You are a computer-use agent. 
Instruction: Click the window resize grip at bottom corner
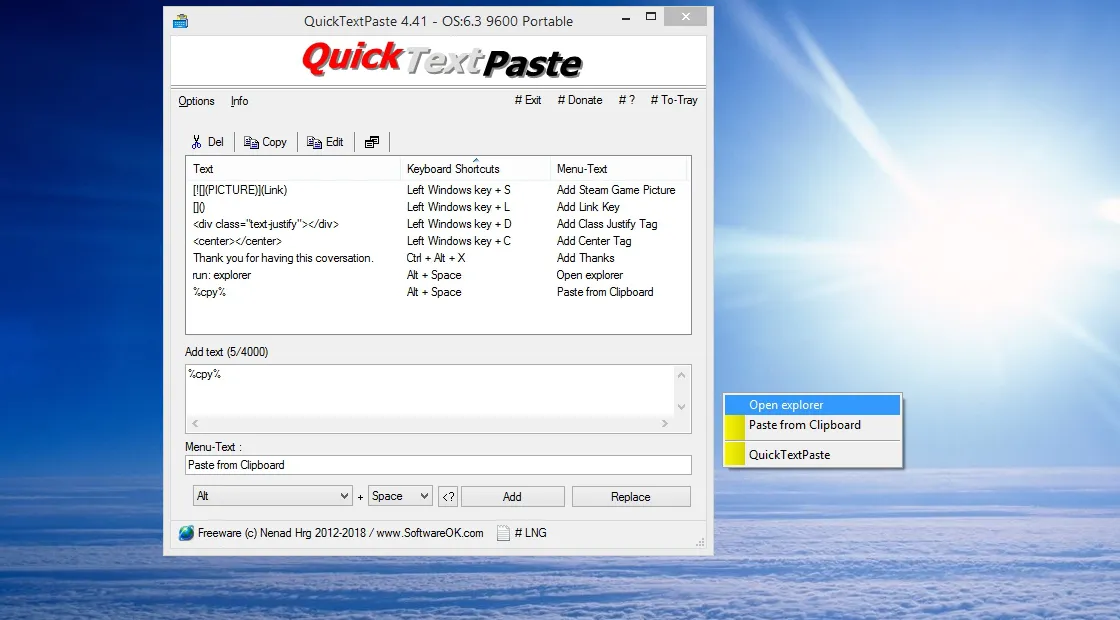coord(700,543)
